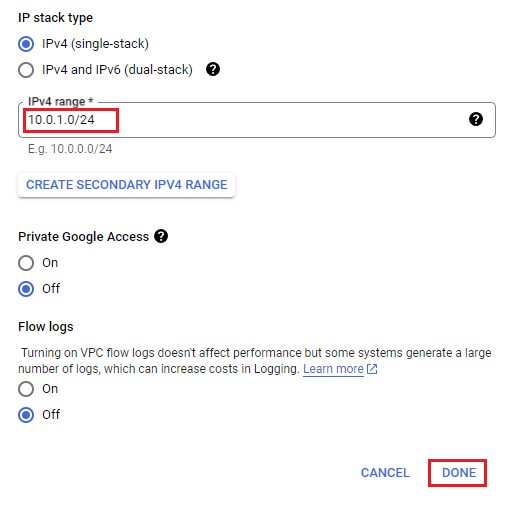
Task: Open help icon beside dual-stack option
Action: (x=213, y=69)
